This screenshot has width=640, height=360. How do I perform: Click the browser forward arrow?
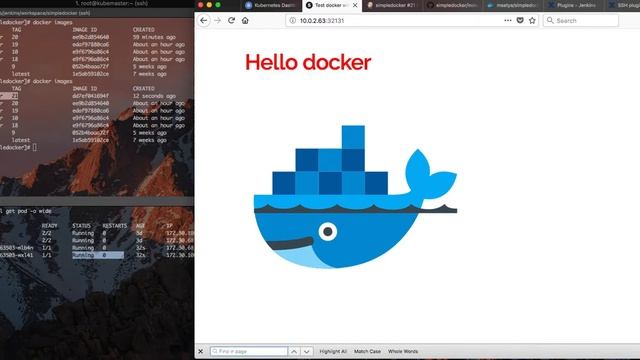[218, 20]
